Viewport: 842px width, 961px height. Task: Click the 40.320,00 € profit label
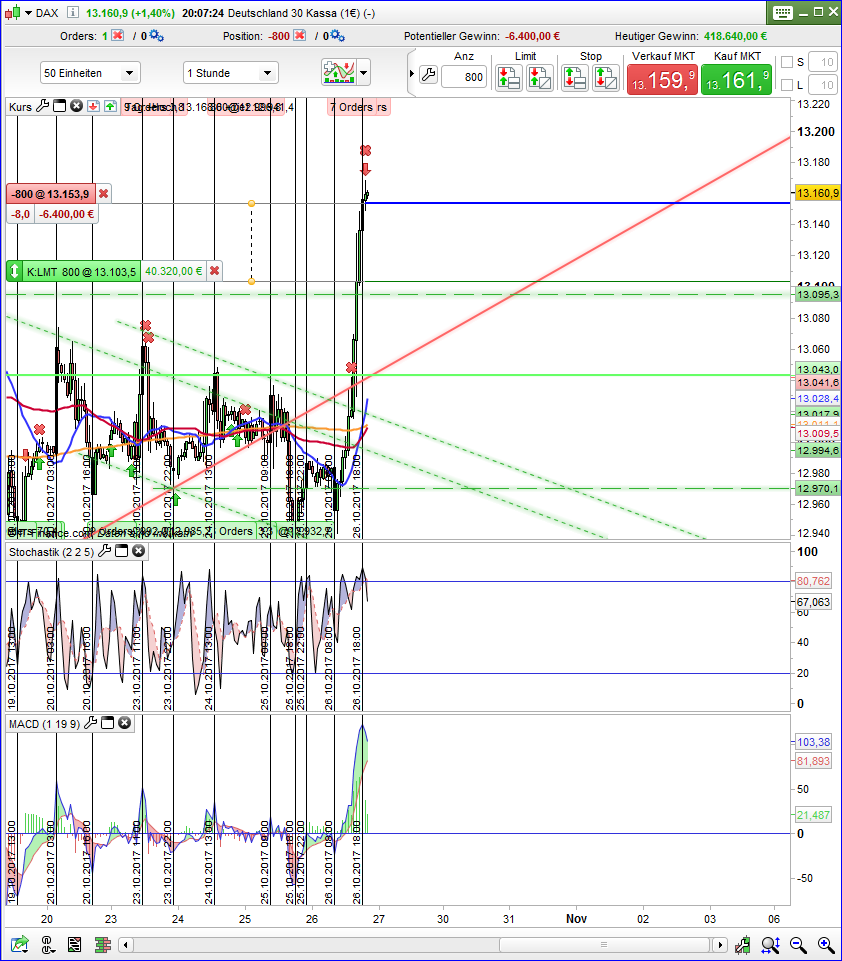pos(173,271)
